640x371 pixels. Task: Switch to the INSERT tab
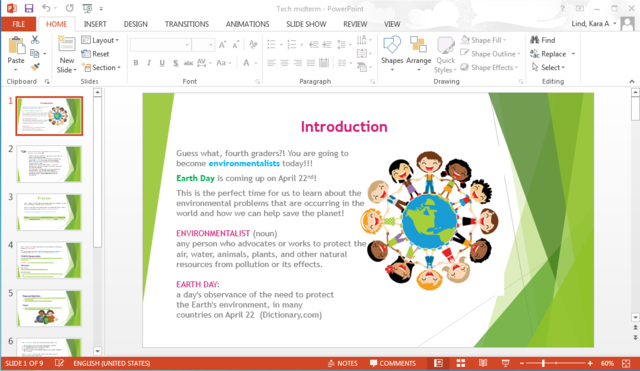95,24
